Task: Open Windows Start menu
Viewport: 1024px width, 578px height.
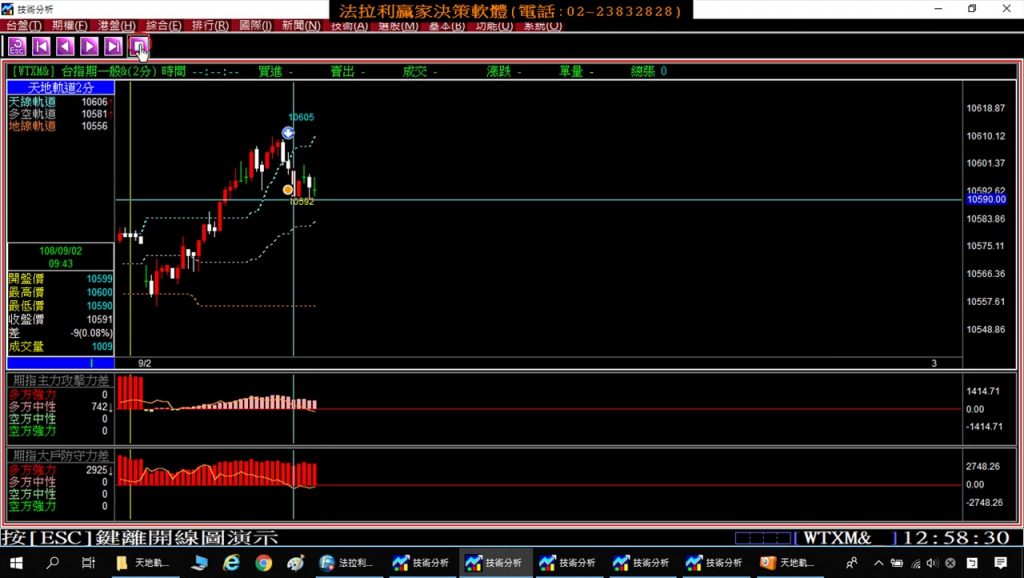Action: click(x=17, y=563)
